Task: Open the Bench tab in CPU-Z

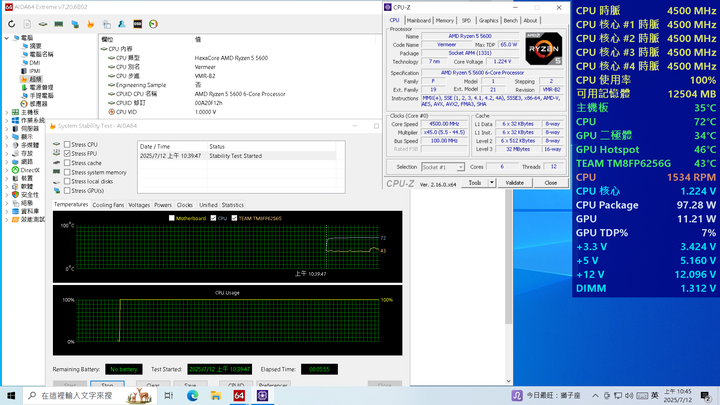Action: [510, 21]
